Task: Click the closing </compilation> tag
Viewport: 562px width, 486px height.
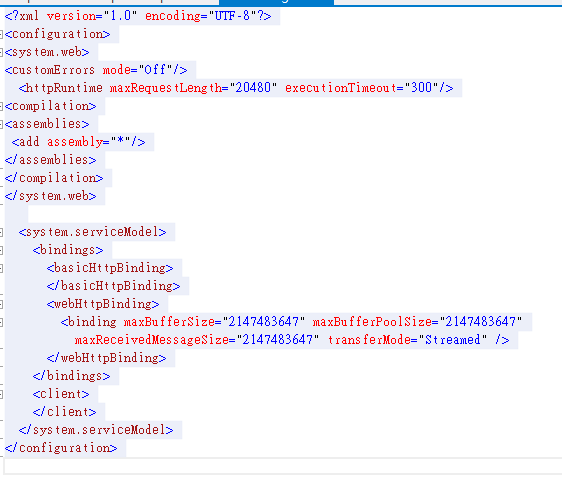Action: coord(54,178)
